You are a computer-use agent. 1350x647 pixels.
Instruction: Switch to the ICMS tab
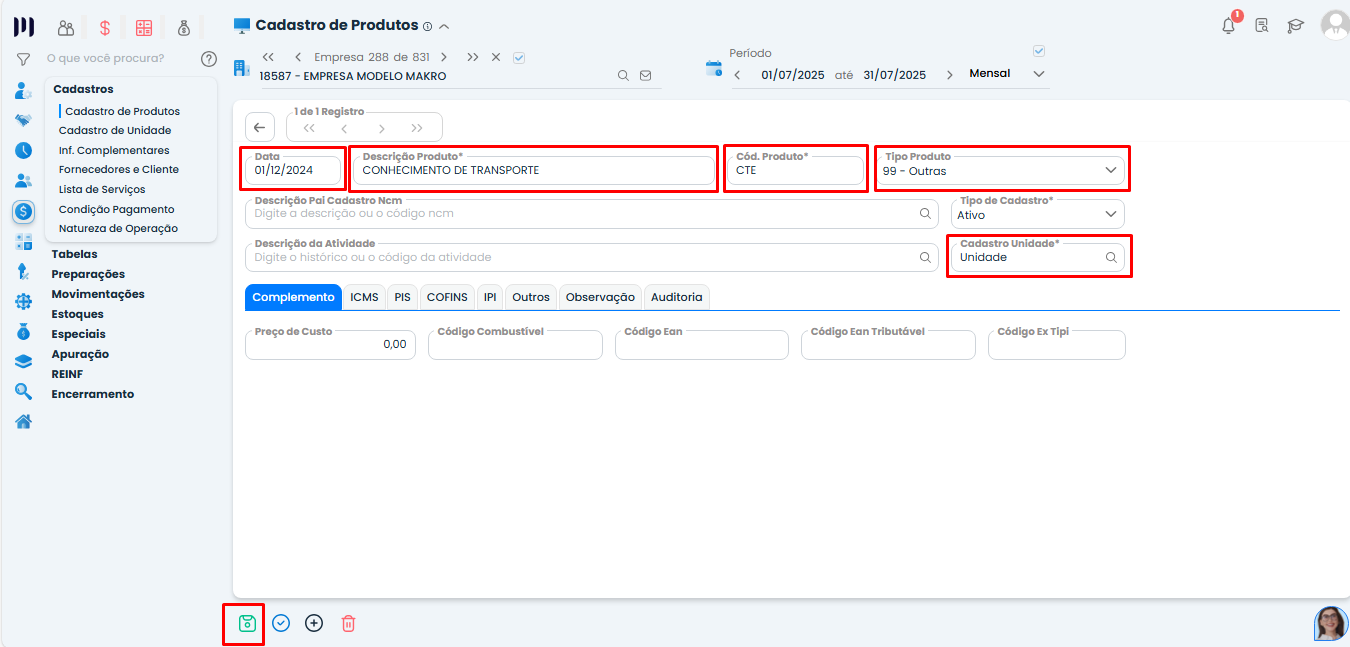(364, 297)
